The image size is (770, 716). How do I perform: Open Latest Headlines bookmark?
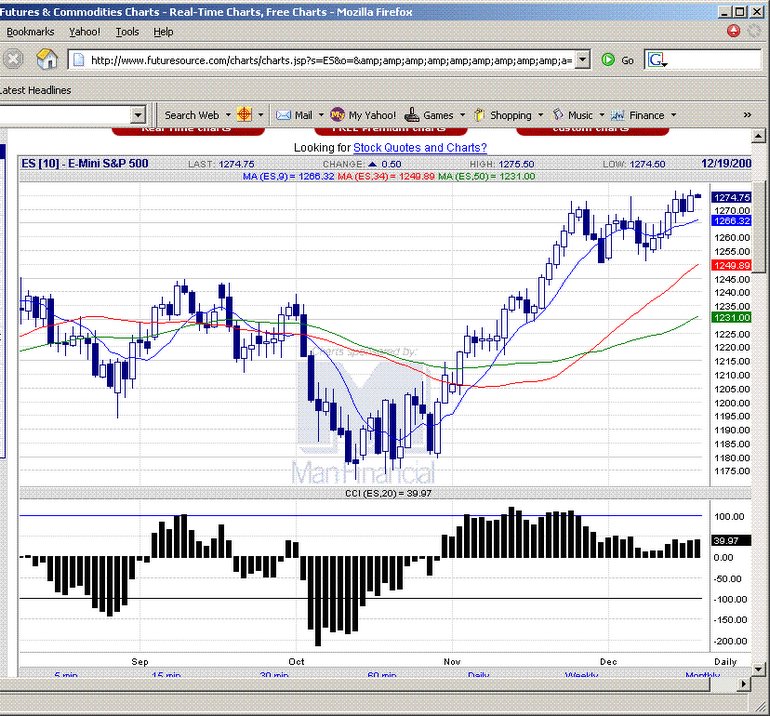coord(35,90)
